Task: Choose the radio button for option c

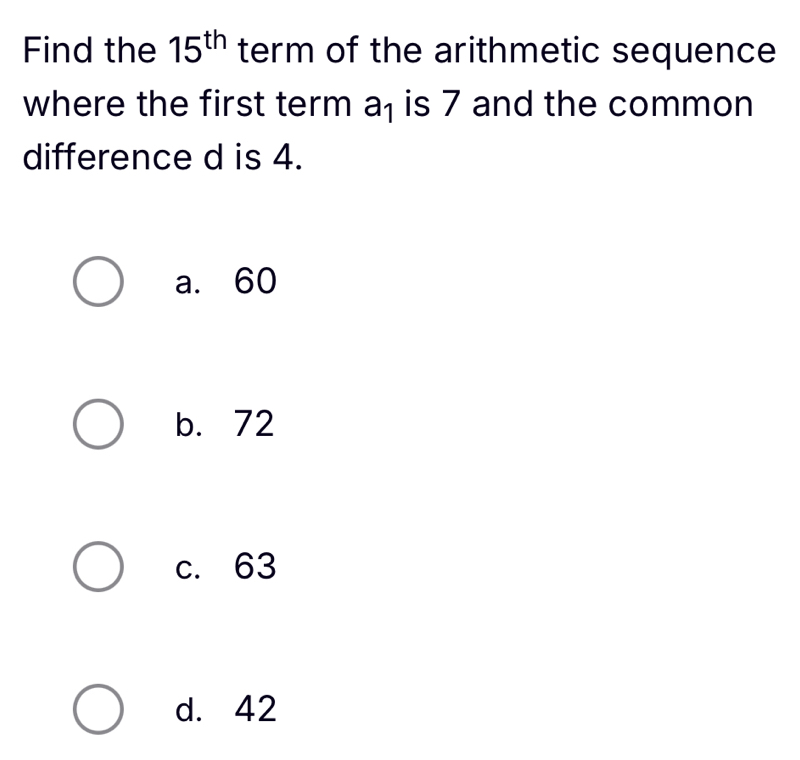Action: point(98,568)
